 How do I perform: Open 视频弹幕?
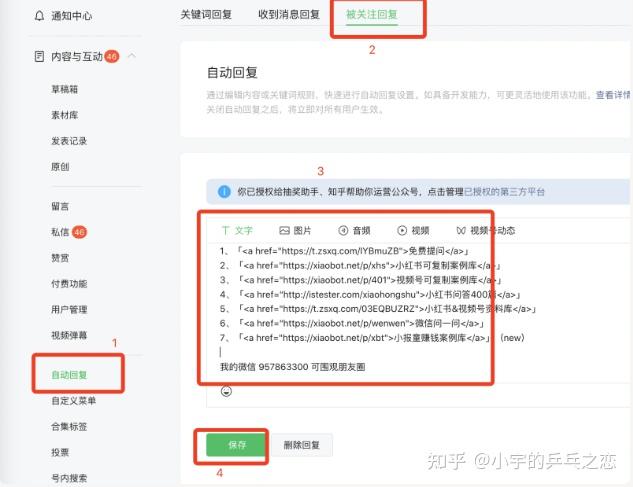tap(69, 335)
